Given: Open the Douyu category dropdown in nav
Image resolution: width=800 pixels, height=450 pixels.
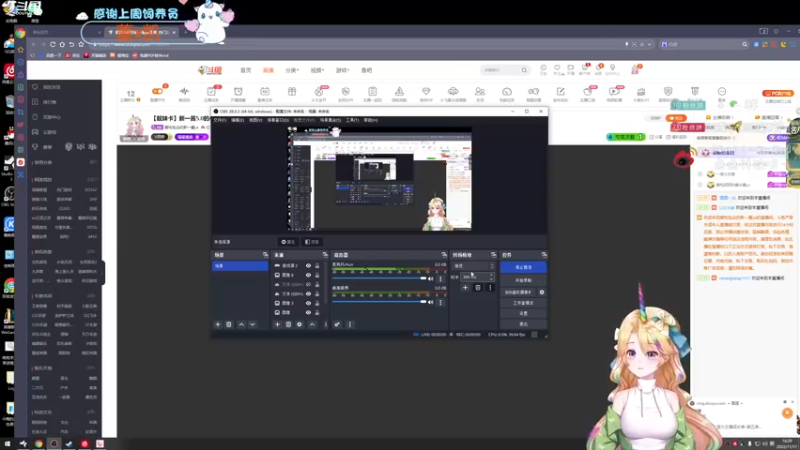Looking at the screenshot, I should [292, 70].
